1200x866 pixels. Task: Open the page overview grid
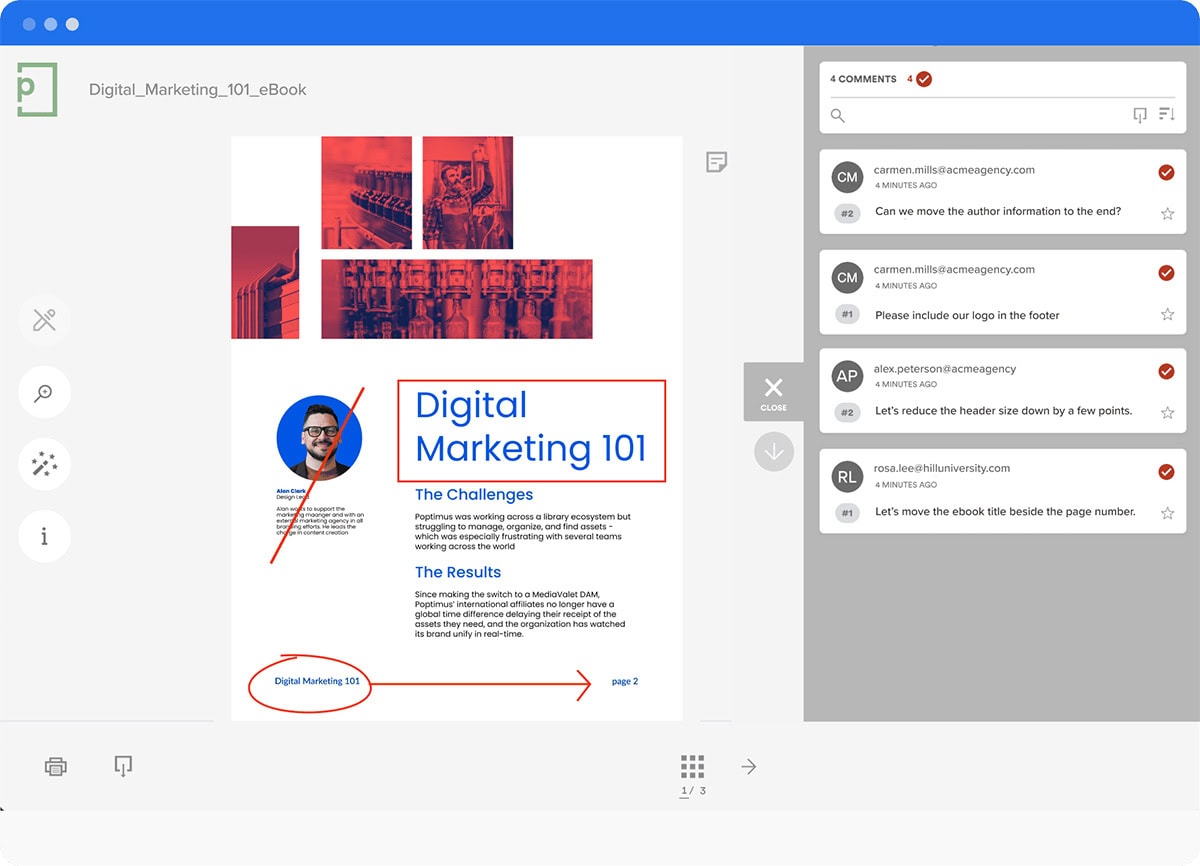click(692, 768)
